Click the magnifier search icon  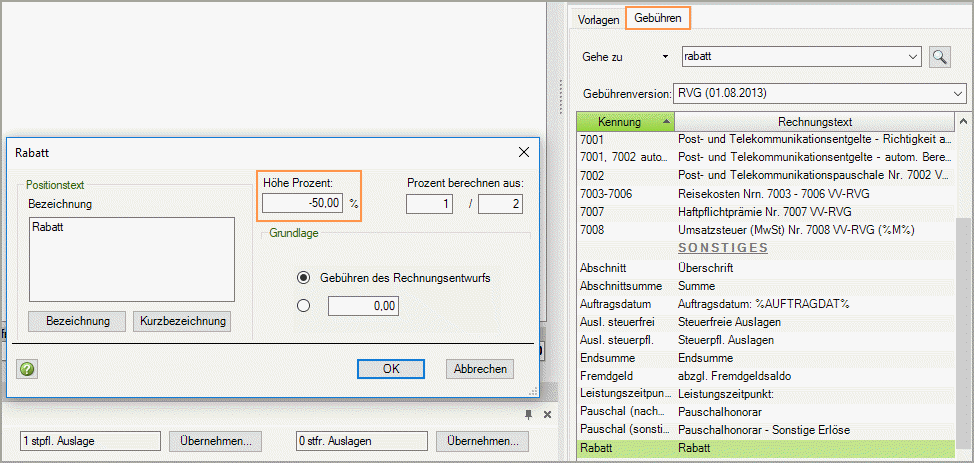(939, 57)
